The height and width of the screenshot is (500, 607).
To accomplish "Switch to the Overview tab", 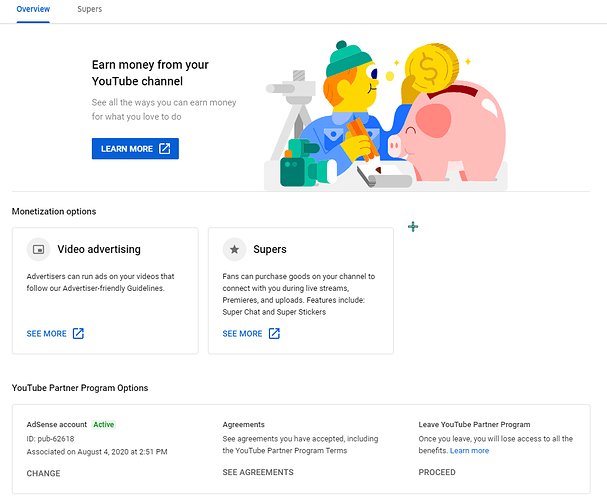I will 33,9.
